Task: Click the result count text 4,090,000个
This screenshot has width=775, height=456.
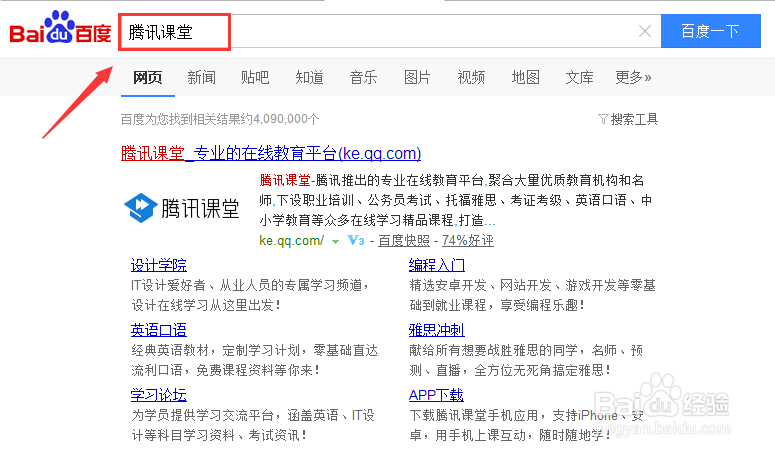Action: [x=286, y=119]
